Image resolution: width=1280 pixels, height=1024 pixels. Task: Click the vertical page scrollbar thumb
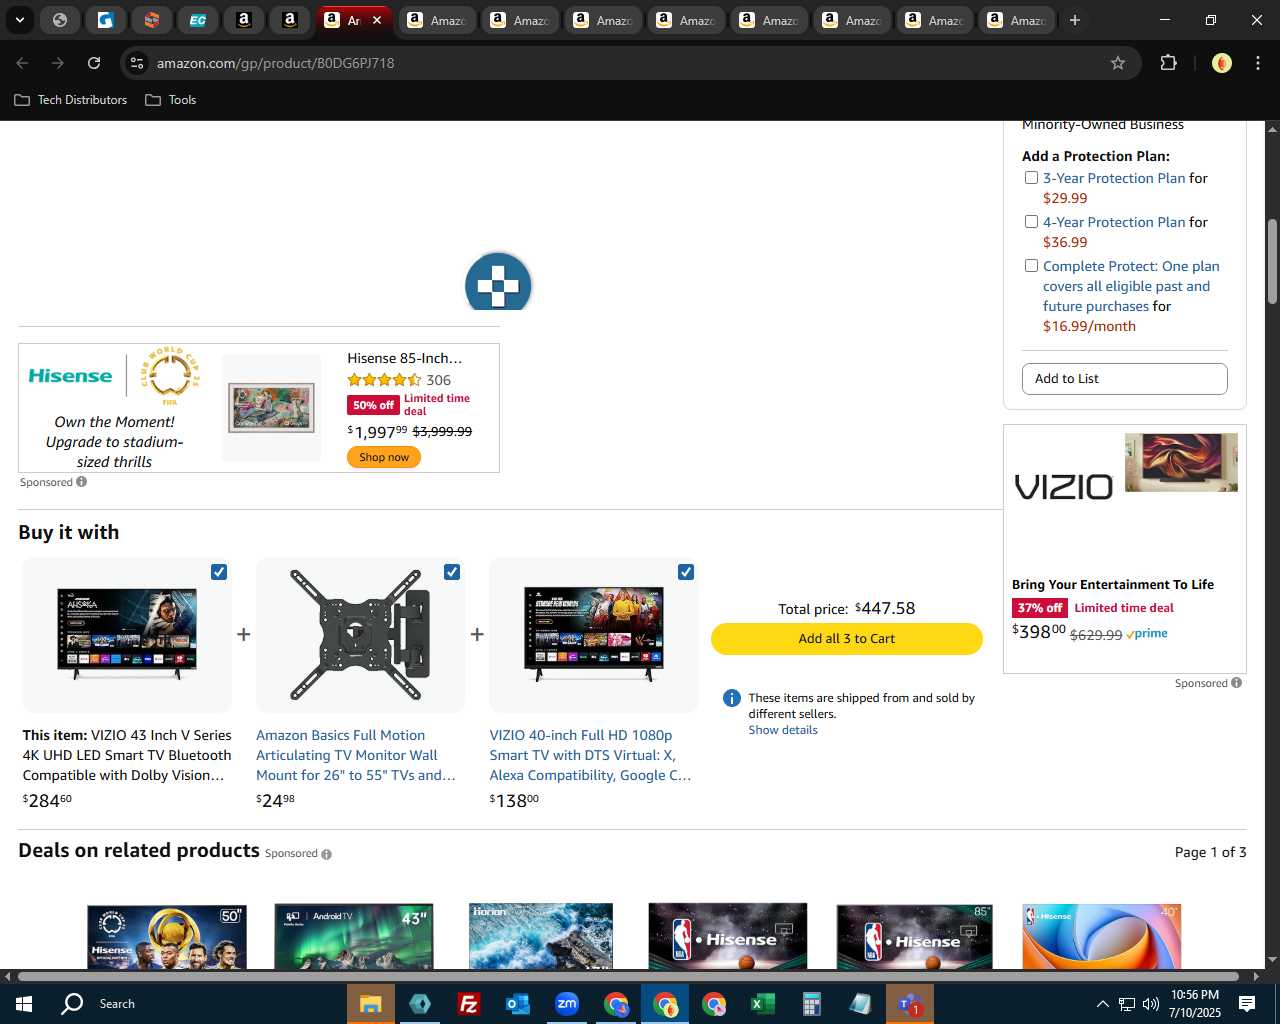tap(1272, 262)
